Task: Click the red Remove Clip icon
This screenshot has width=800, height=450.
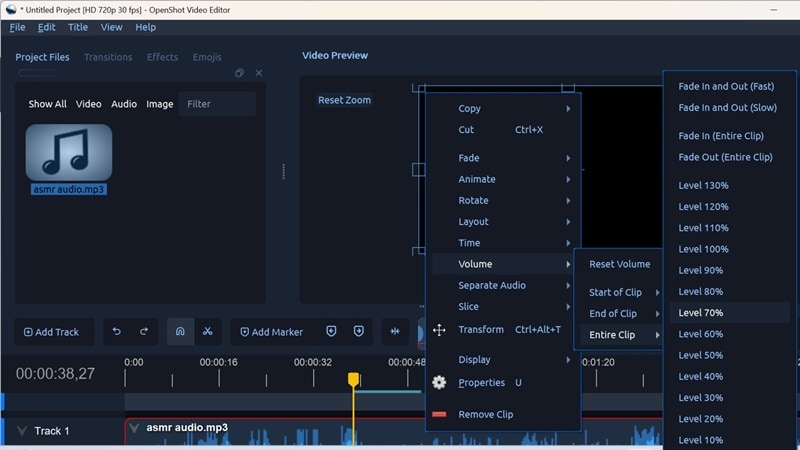Action: (x=439, y=414)
